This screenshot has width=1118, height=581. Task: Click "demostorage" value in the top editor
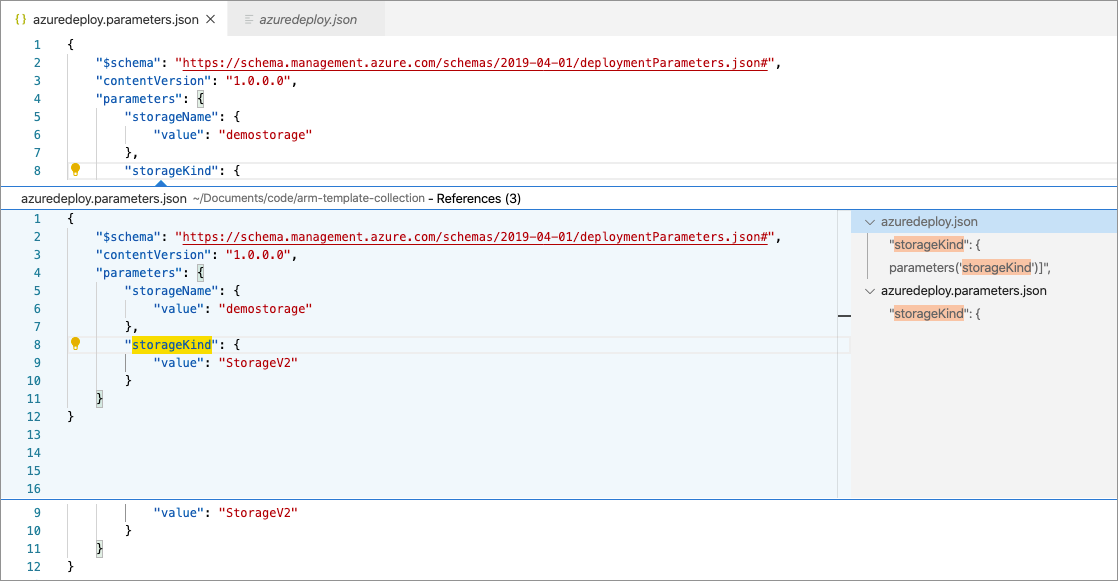click(x=265, y=135)
